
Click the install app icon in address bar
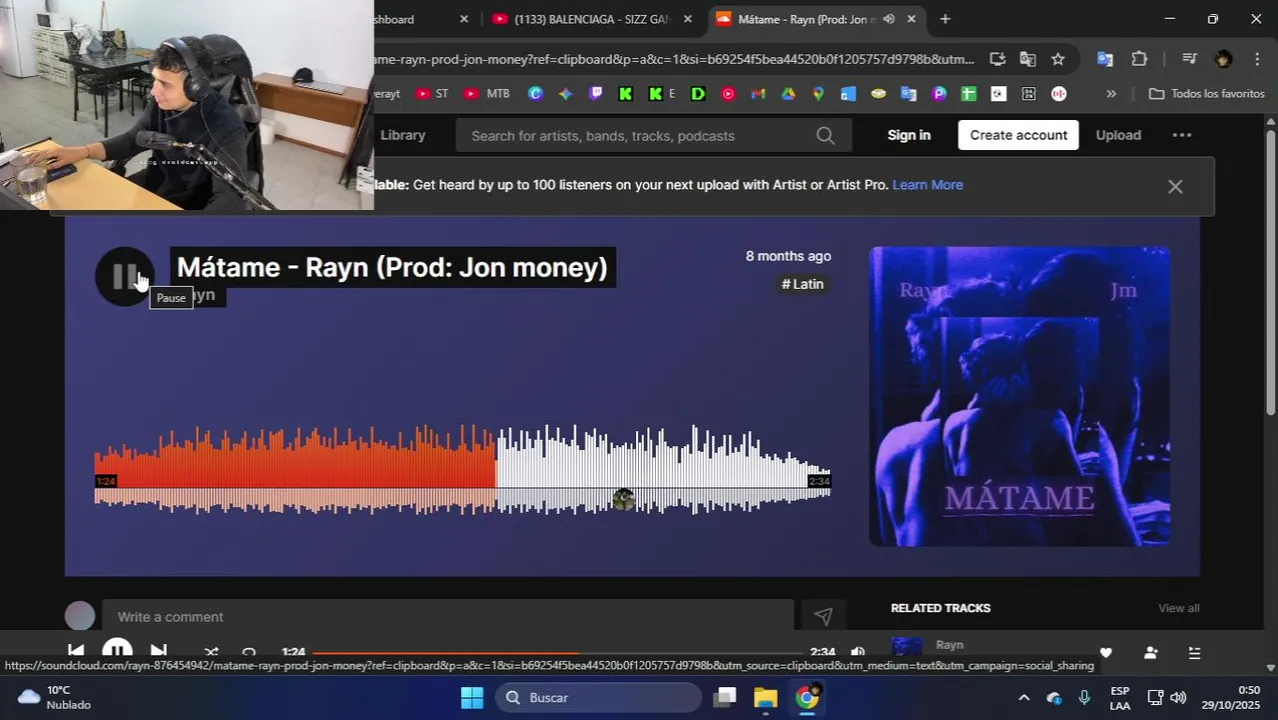(x=997, y=59)
